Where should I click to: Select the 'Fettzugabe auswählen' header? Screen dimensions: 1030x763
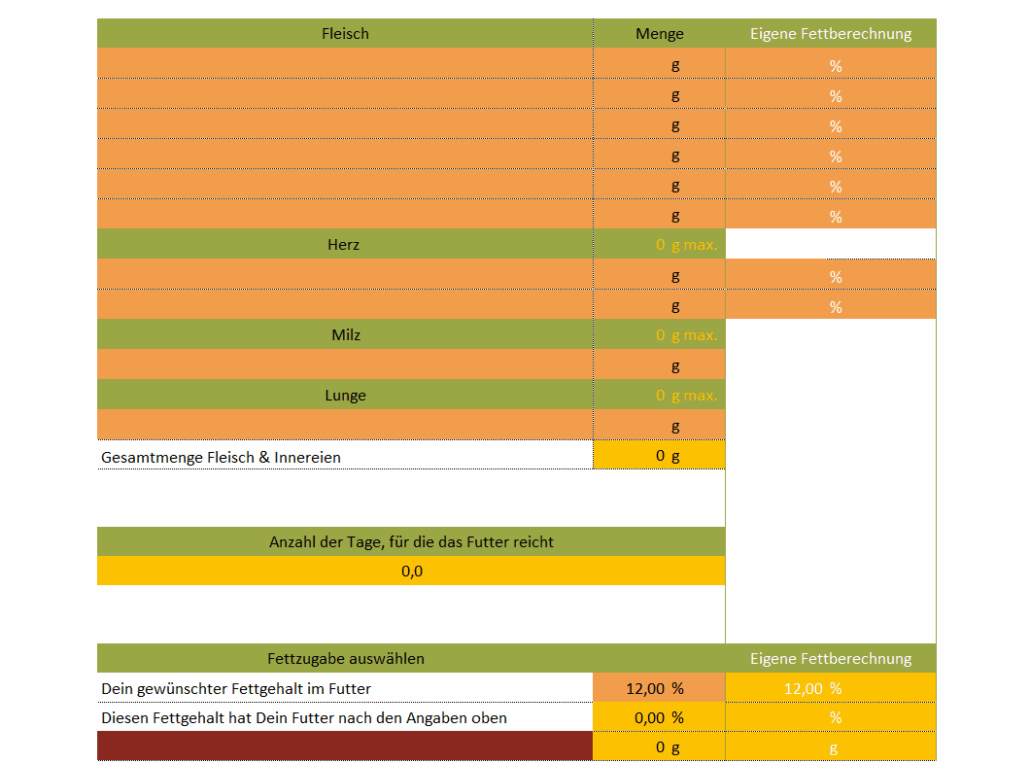click(345, 658)
